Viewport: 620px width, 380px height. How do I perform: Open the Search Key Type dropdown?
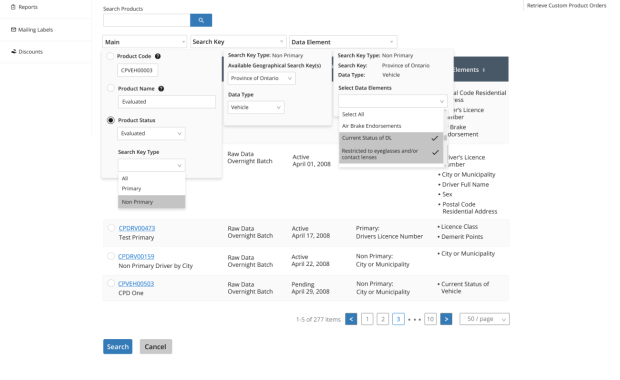tap(151, 165)
